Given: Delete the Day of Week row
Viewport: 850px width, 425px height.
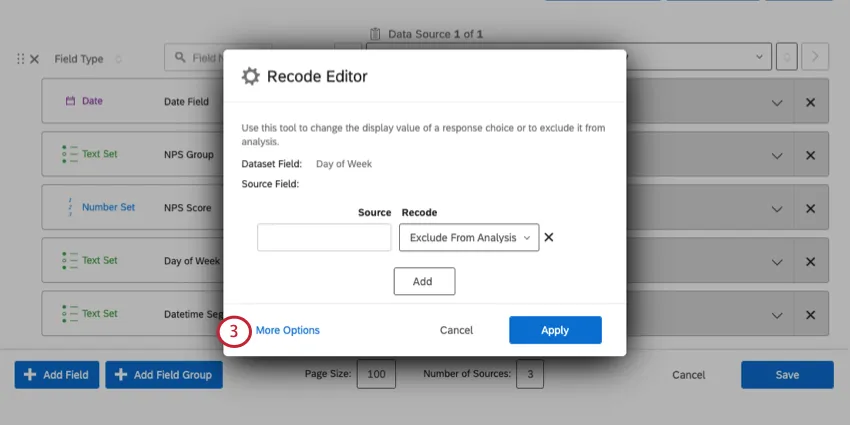Looking at the screenshot, I should [810, 262].
